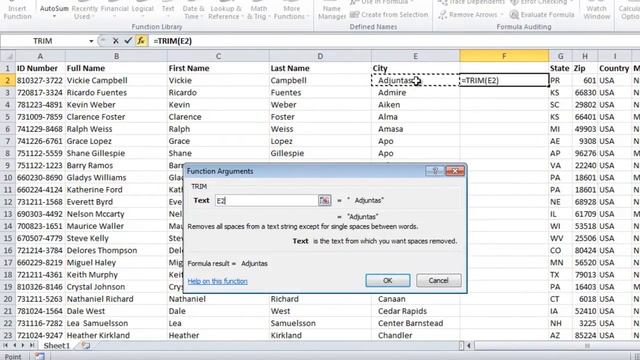
Task: Confirm formula with checkmark icon
Action: pos(128,41)
